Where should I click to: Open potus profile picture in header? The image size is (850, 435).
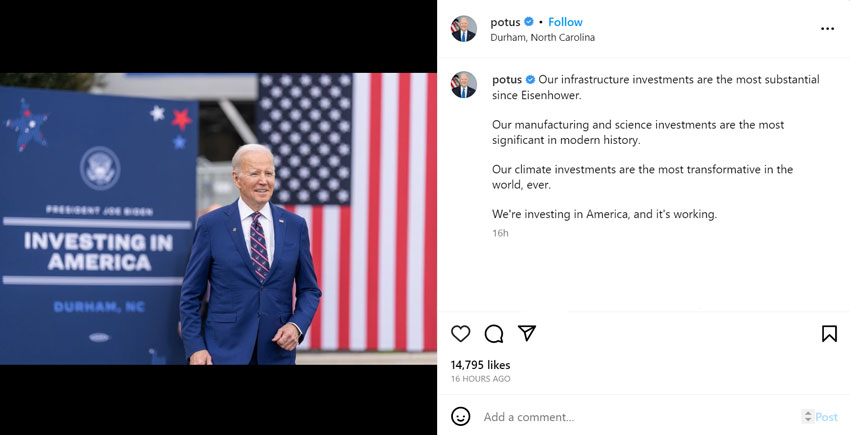point(464,29)
